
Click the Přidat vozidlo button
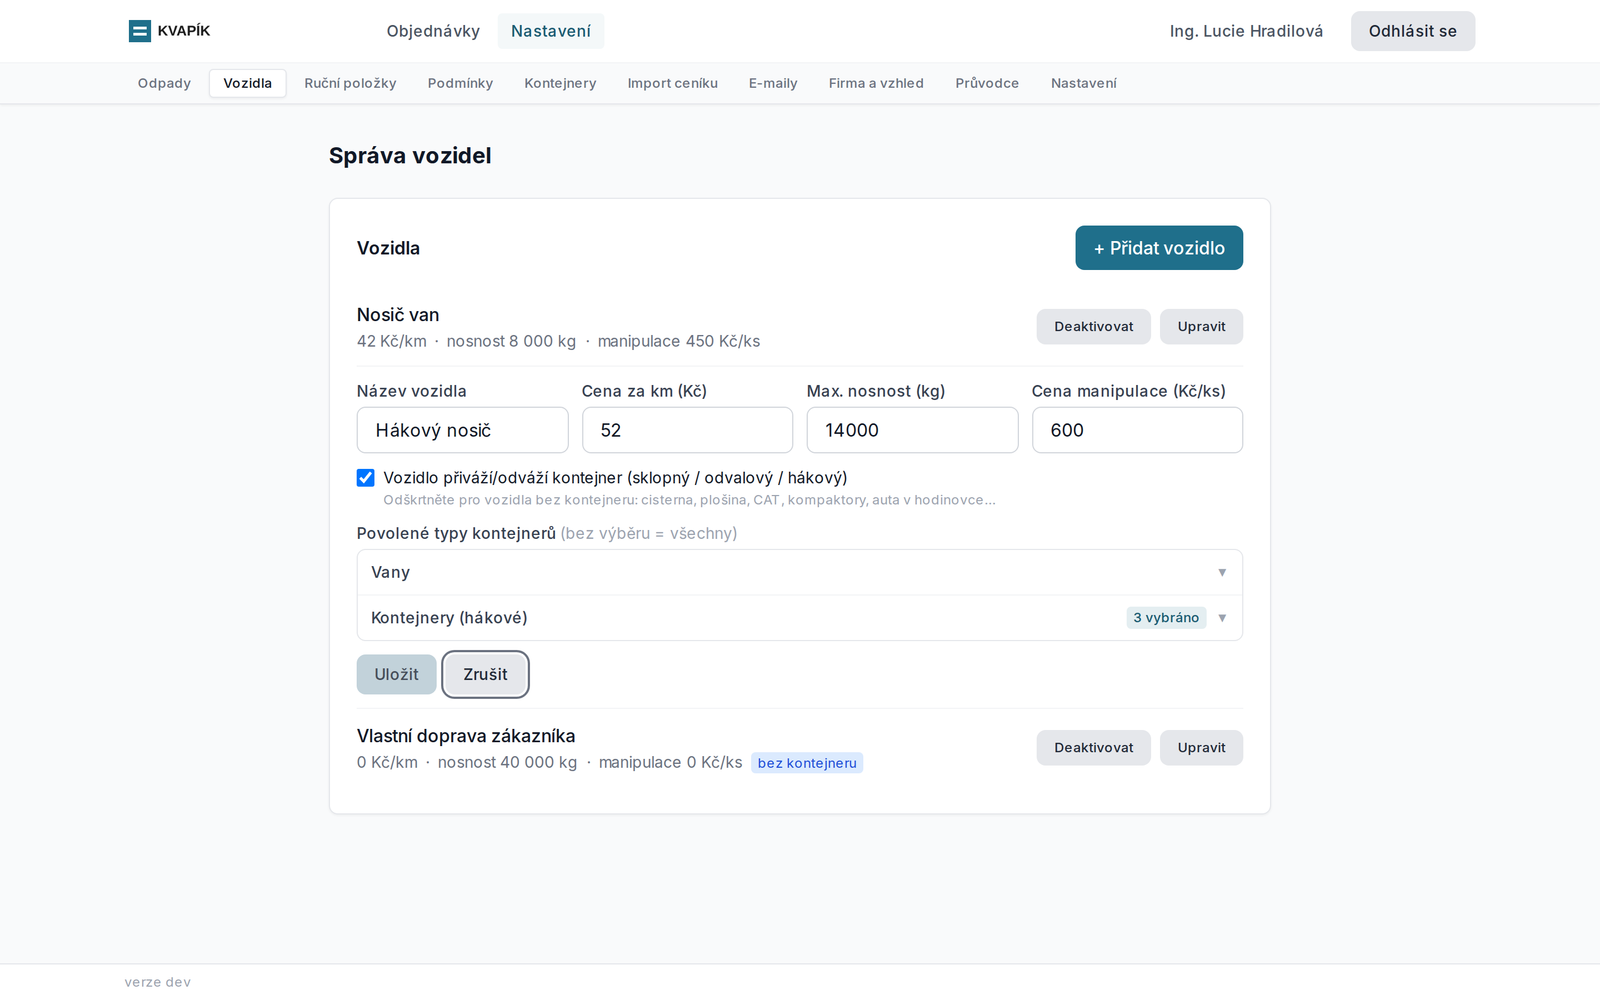1159,248
